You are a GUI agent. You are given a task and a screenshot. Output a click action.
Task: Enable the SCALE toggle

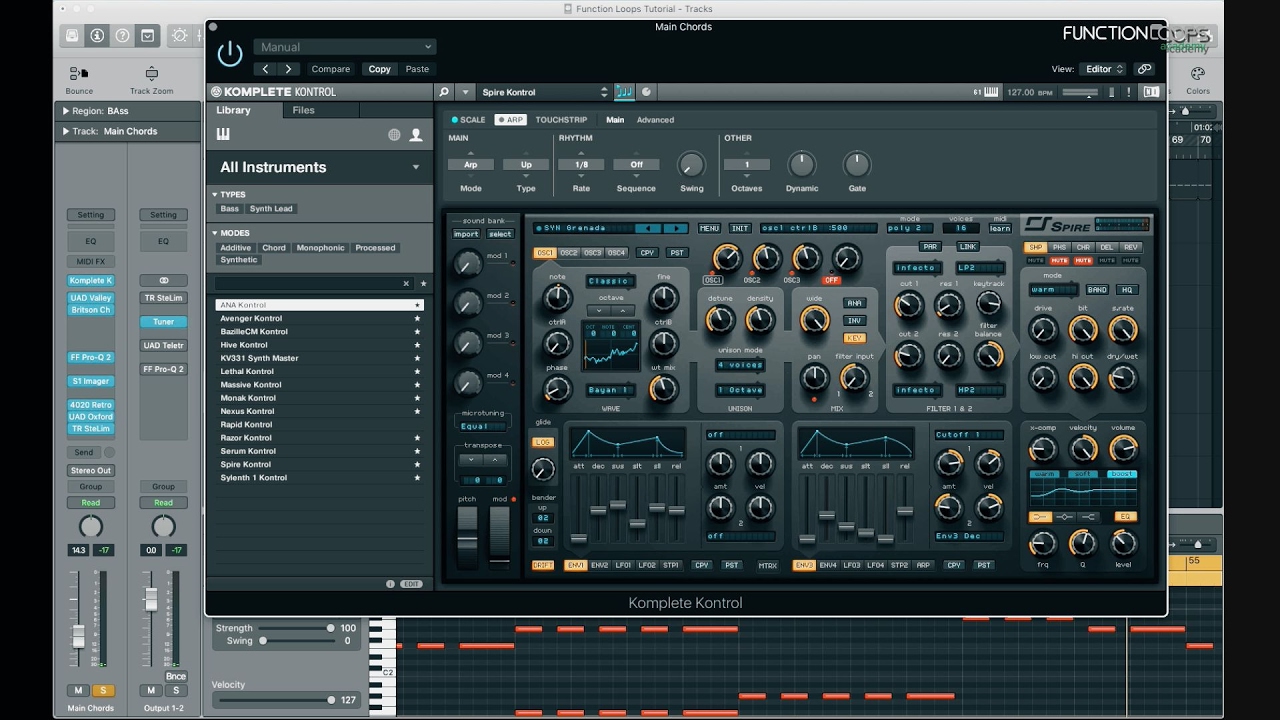point(468,120)
